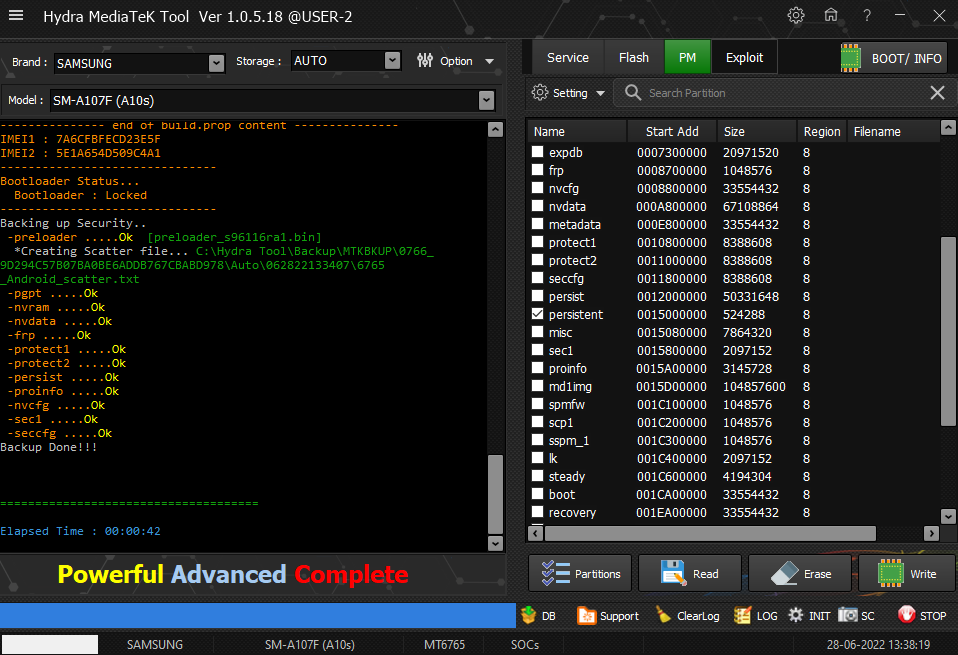Click partition list vertical scrollbar thumb
The height and width of the screenshot is (655, 958).
point(948,331)
